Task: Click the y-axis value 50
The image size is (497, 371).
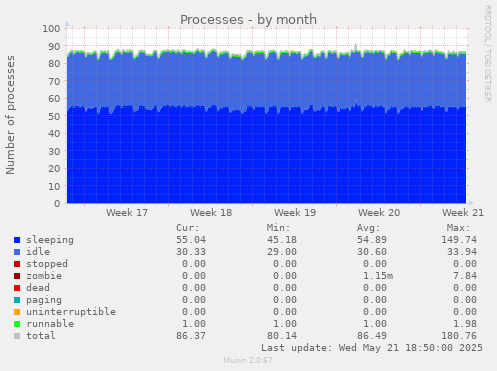Action: 54,116
